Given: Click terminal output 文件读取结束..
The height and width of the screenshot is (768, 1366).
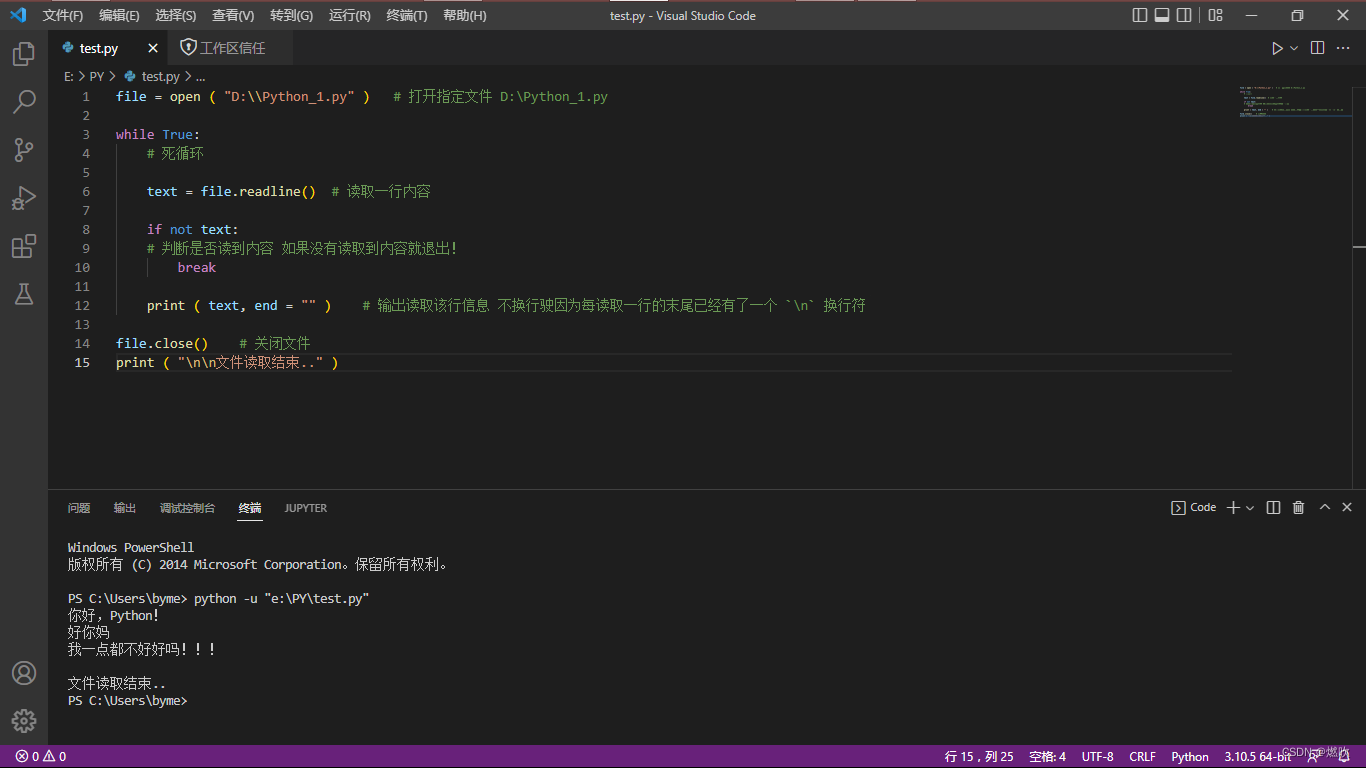Looking at the screenshot, I should [117, 684].
